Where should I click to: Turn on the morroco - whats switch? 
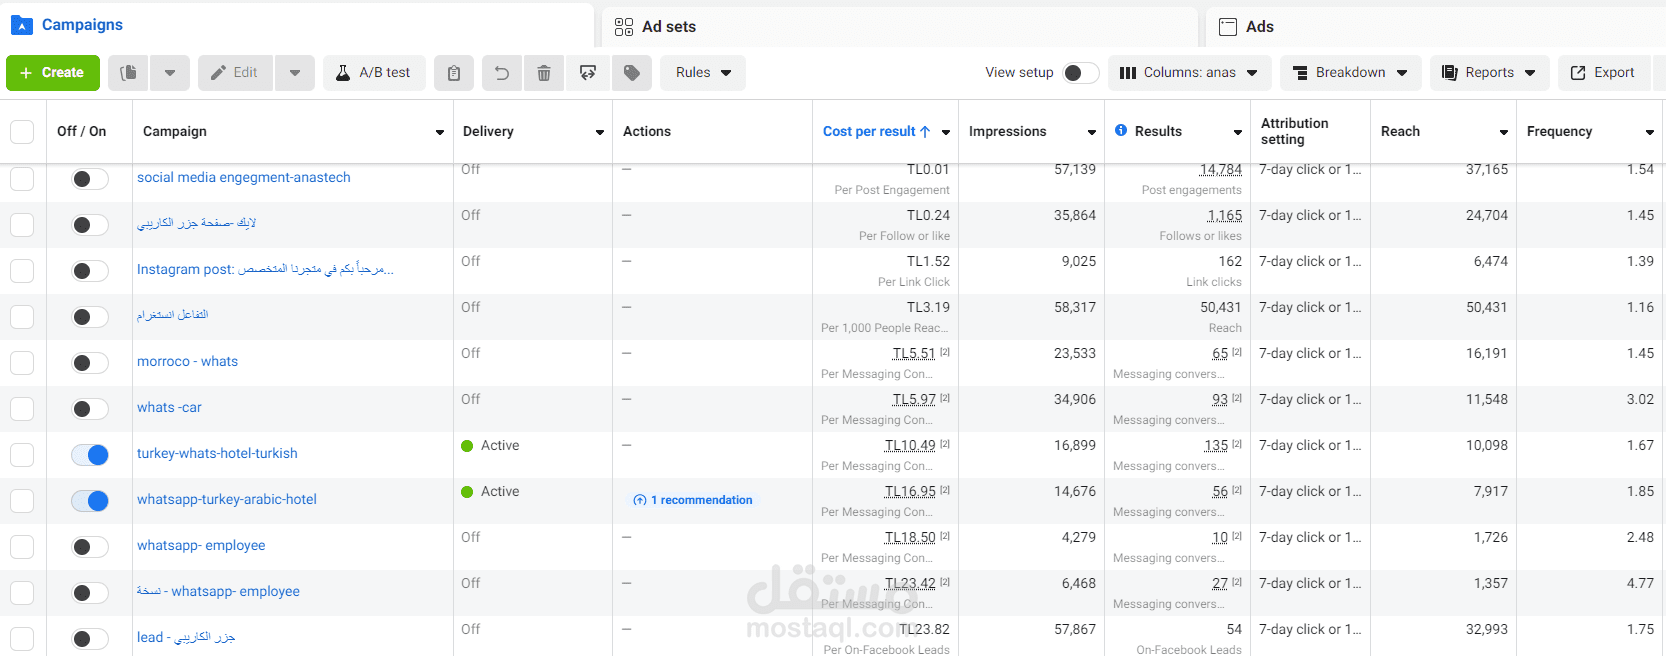[x=90, y=363]
